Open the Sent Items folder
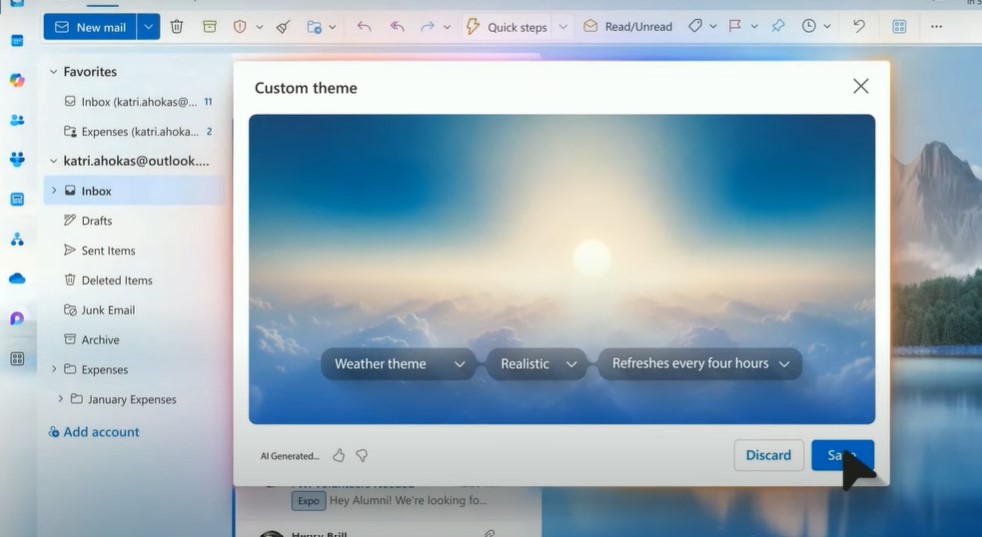This screenshot has height=537, width=982. pos(108,251)
